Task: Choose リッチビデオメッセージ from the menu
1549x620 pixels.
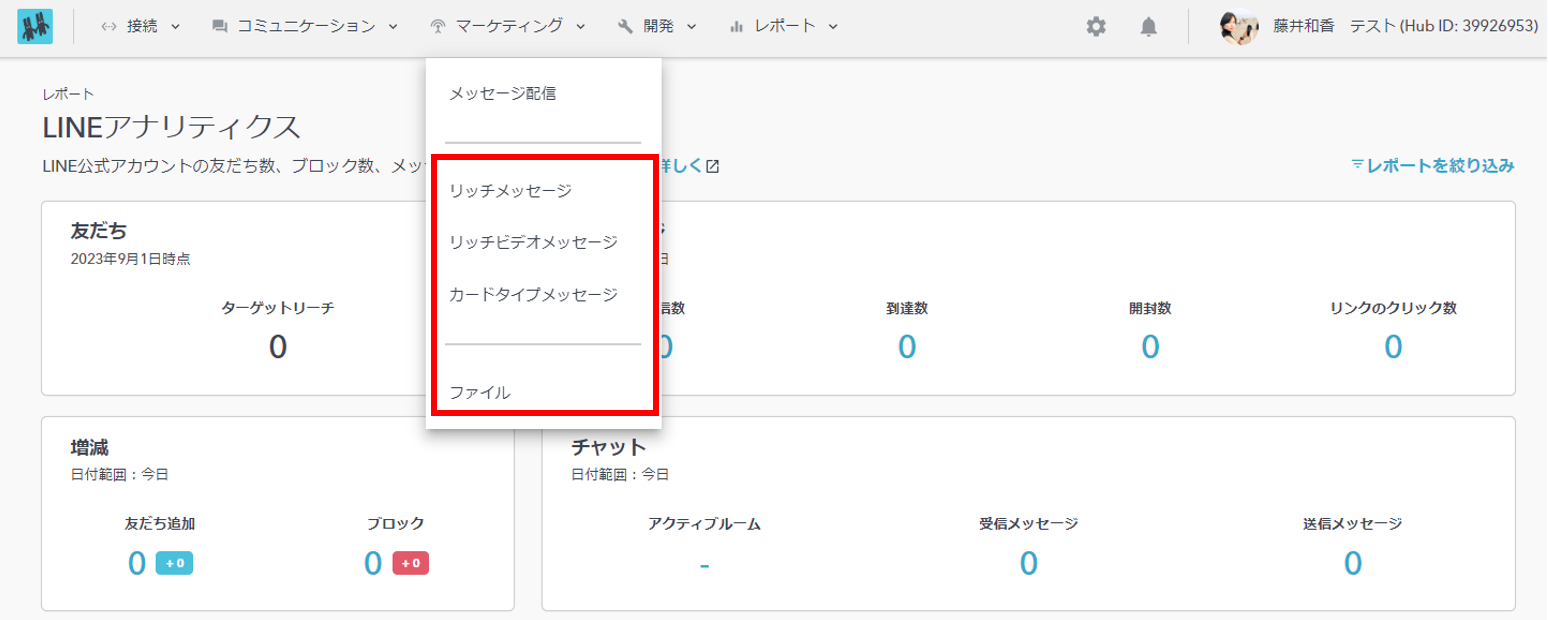Action: (x=533, y=242)
